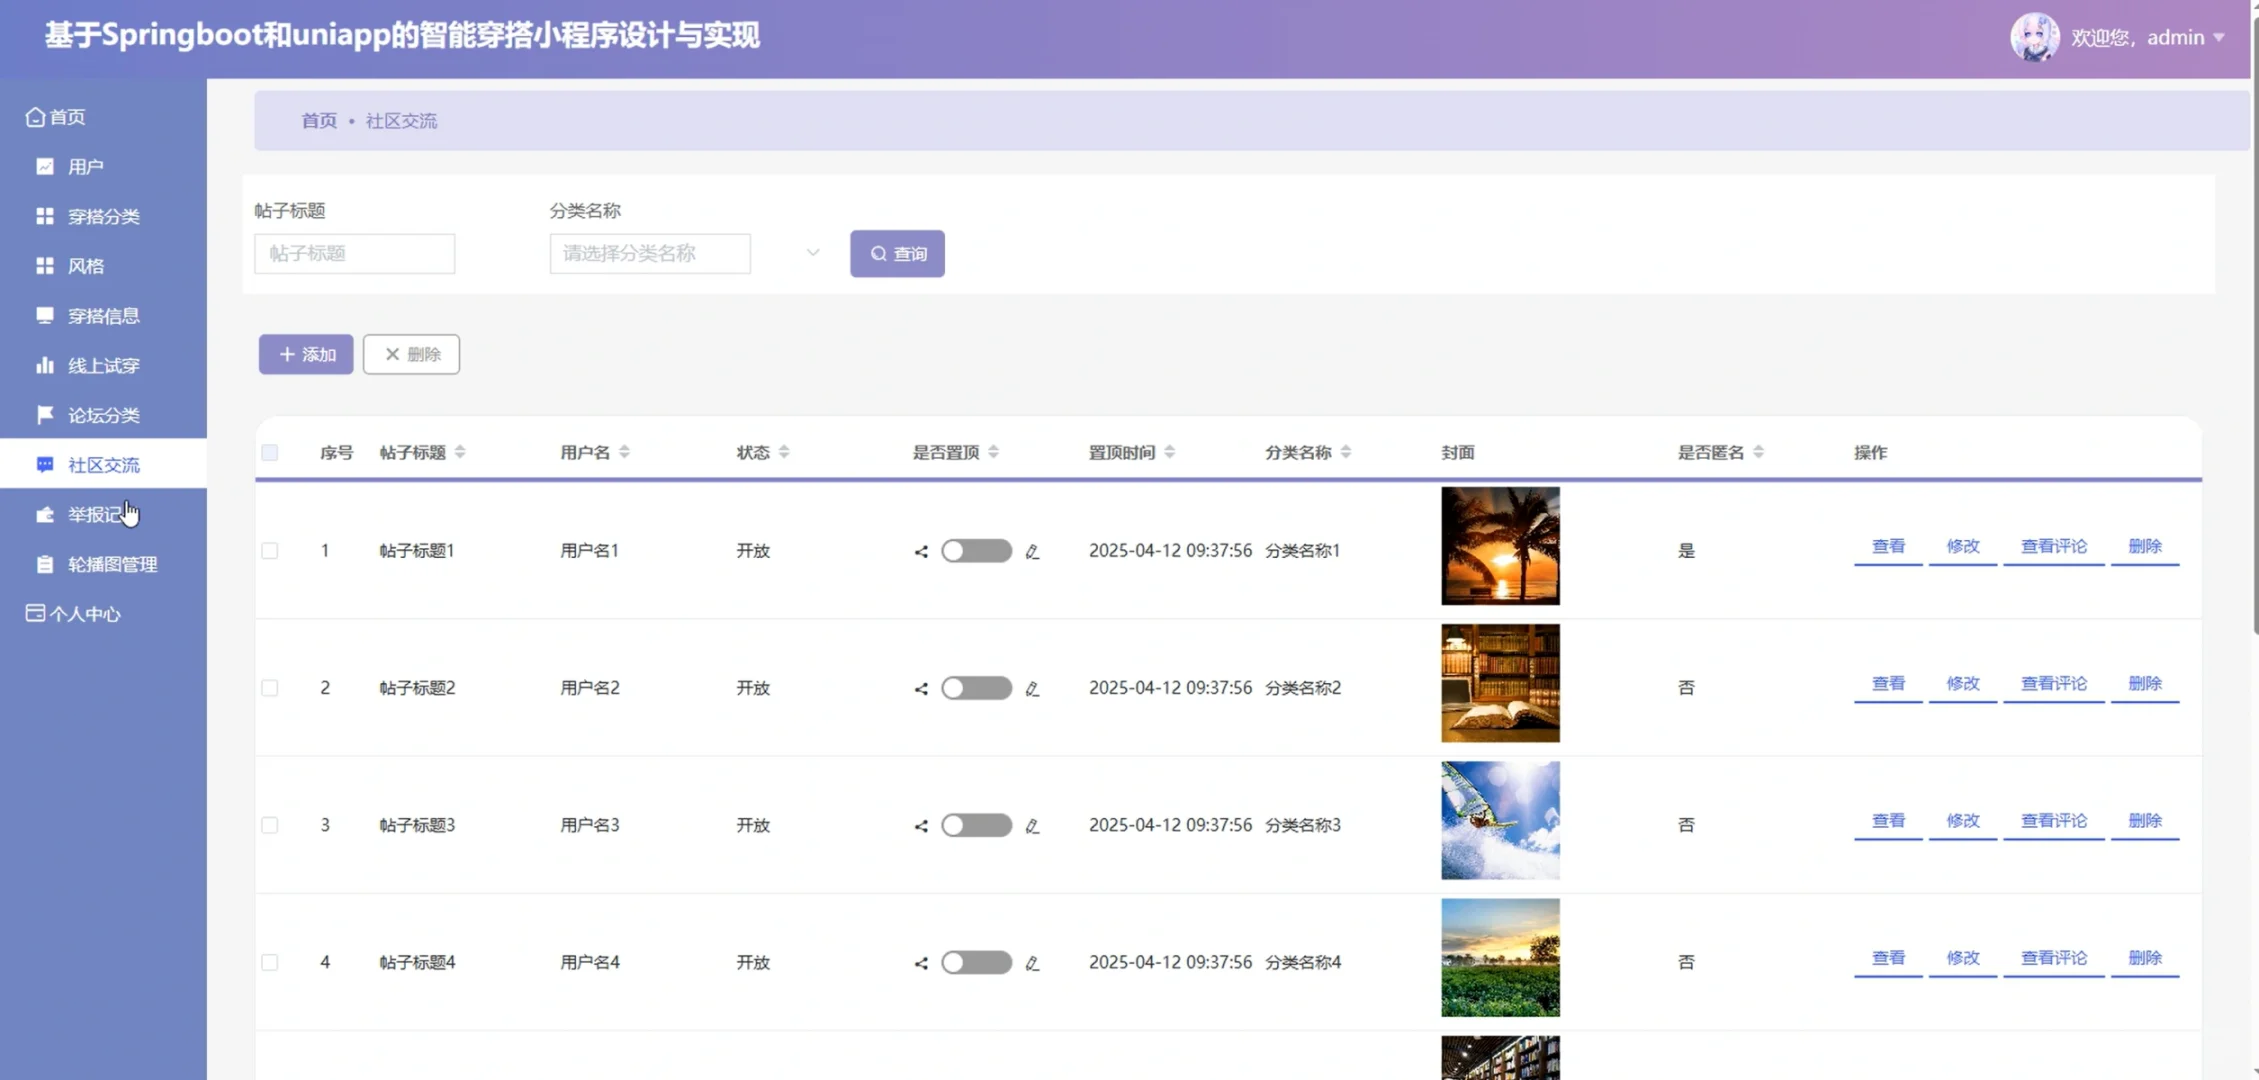Enable the pin toggle for 帖子标题1
Image resolution: width=2259 pixels, height=1080 pixels.
point(976,550)
